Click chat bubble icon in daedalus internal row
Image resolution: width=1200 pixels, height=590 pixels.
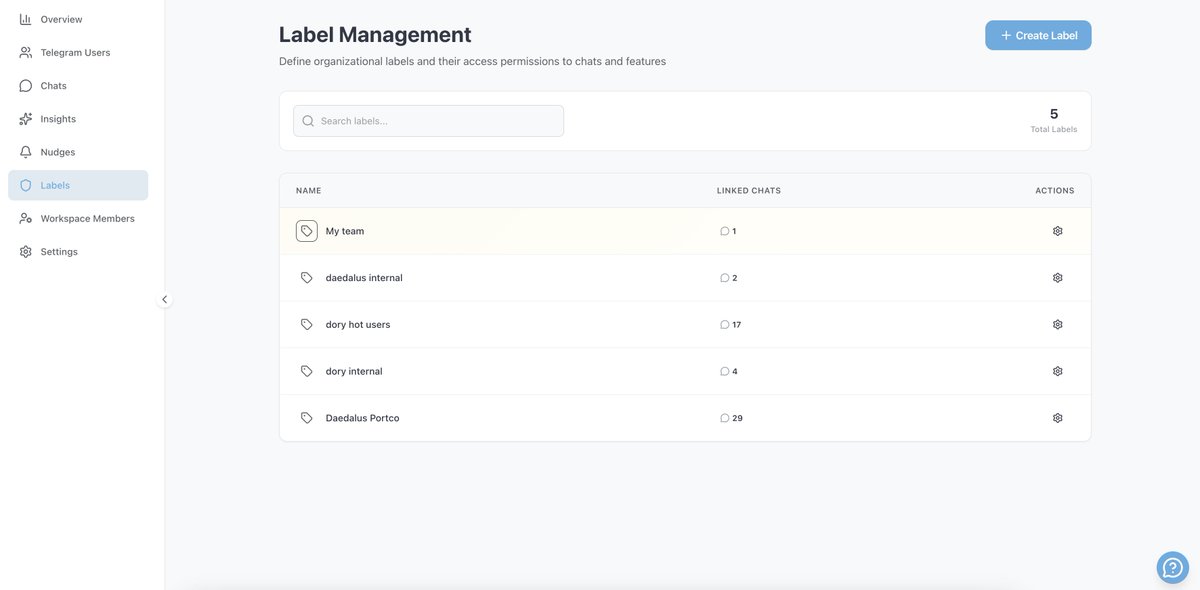pos(725,278)
